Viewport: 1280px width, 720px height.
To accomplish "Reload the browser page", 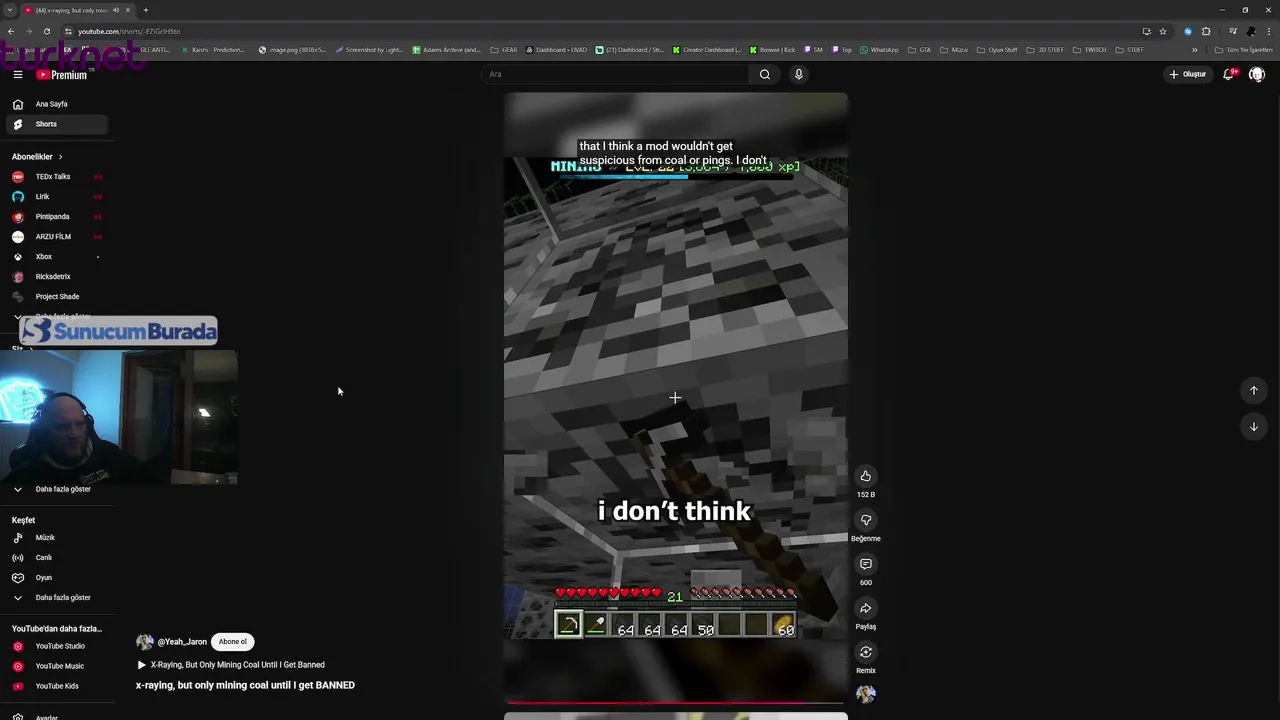I will (46, 31).
